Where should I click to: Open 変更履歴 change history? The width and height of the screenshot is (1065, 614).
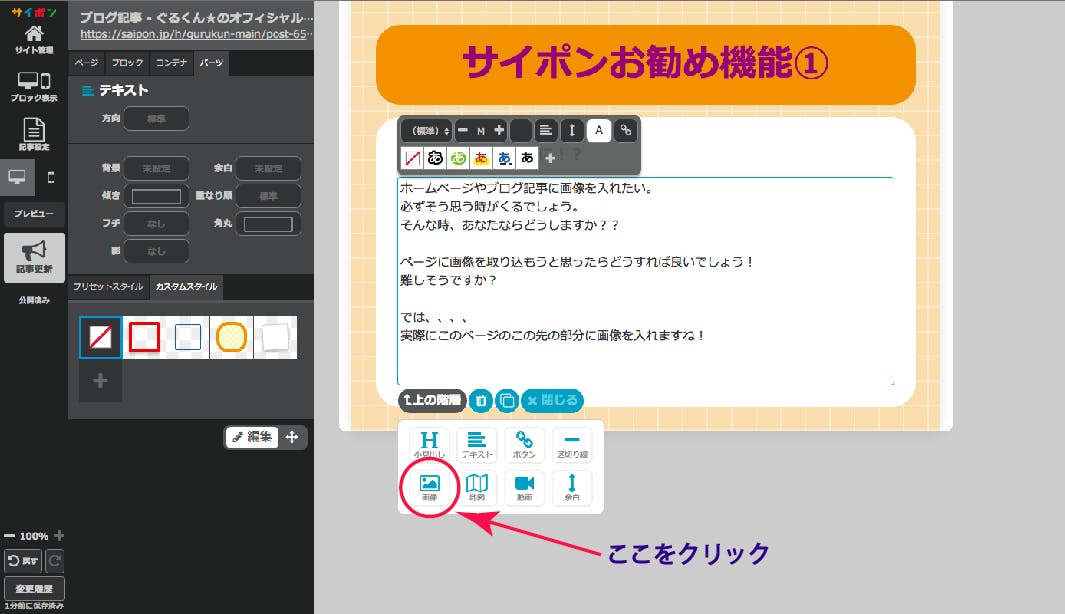pyautogui.click(x=34, y=589)
